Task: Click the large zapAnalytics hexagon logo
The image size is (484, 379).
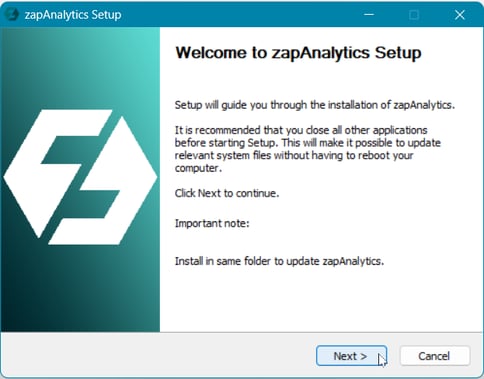Action: [80, 177]
